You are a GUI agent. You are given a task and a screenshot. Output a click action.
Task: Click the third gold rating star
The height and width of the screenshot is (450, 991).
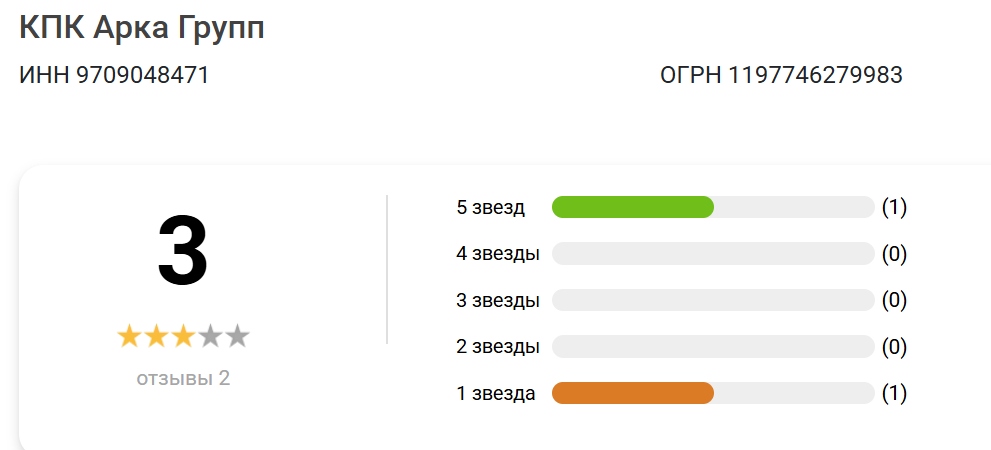[183, 336]
